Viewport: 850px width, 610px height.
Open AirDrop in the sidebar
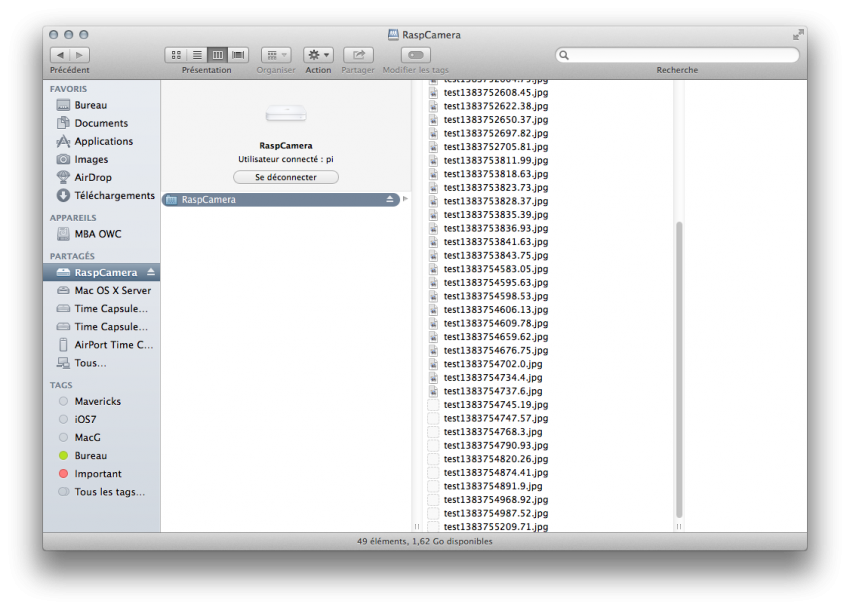(x=101, y=177)
